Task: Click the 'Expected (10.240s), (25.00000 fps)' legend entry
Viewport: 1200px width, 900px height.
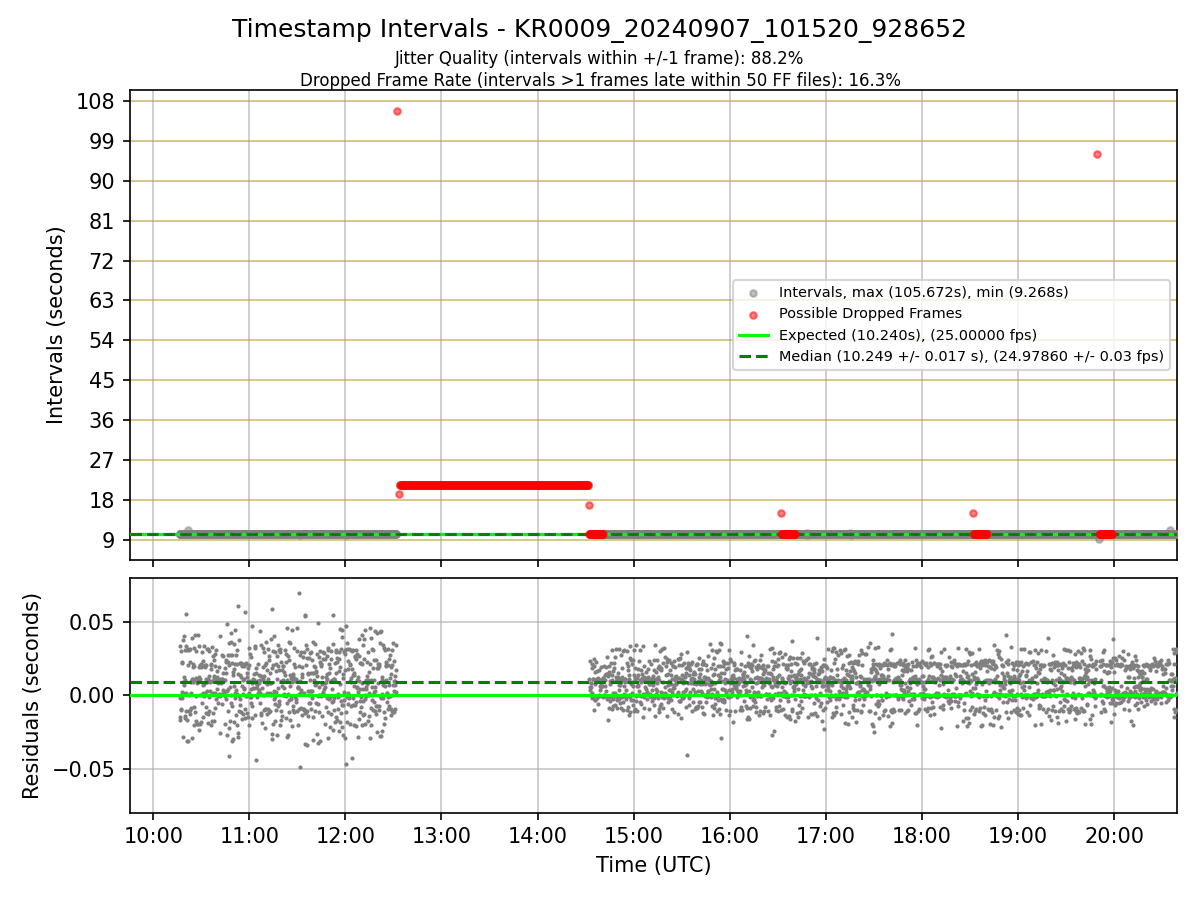Action: point(907,335)
